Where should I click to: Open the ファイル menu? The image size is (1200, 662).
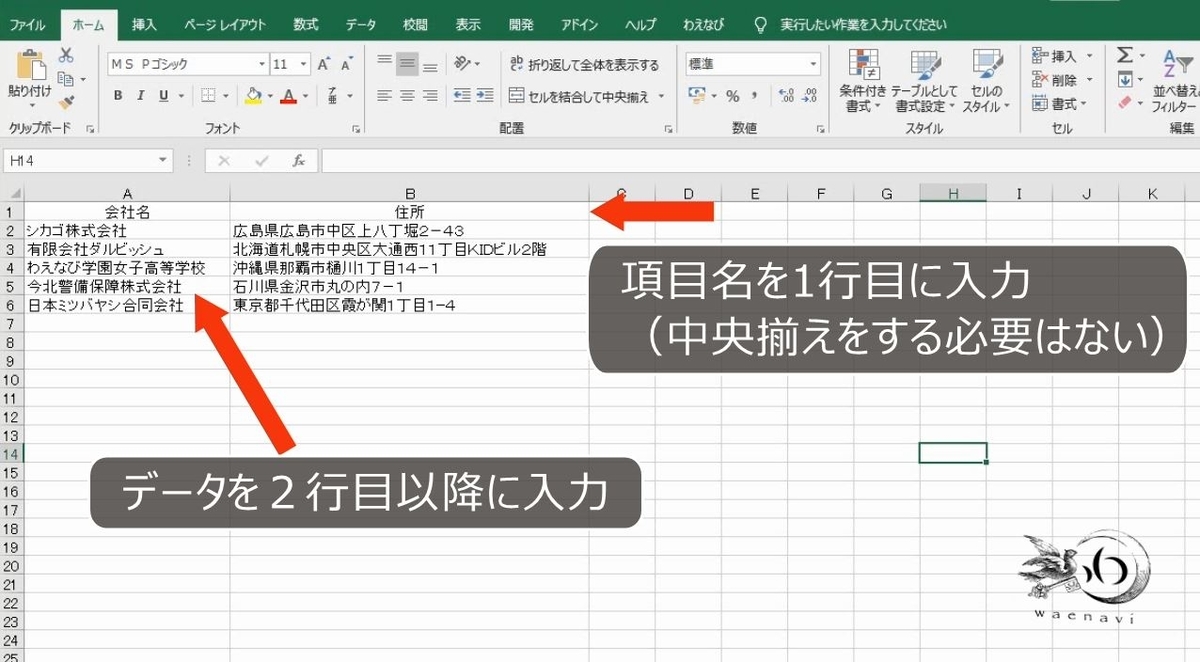coord(27,23)
